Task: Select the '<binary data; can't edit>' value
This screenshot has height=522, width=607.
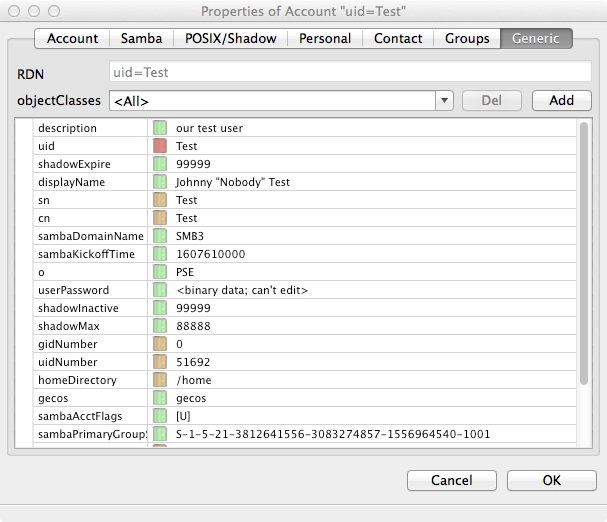Action: (x=242, y=290)
